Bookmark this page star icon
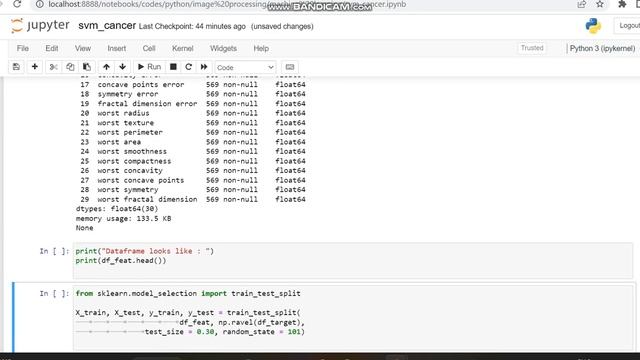Viewport: 640px width, 360px height. [600, 4]
